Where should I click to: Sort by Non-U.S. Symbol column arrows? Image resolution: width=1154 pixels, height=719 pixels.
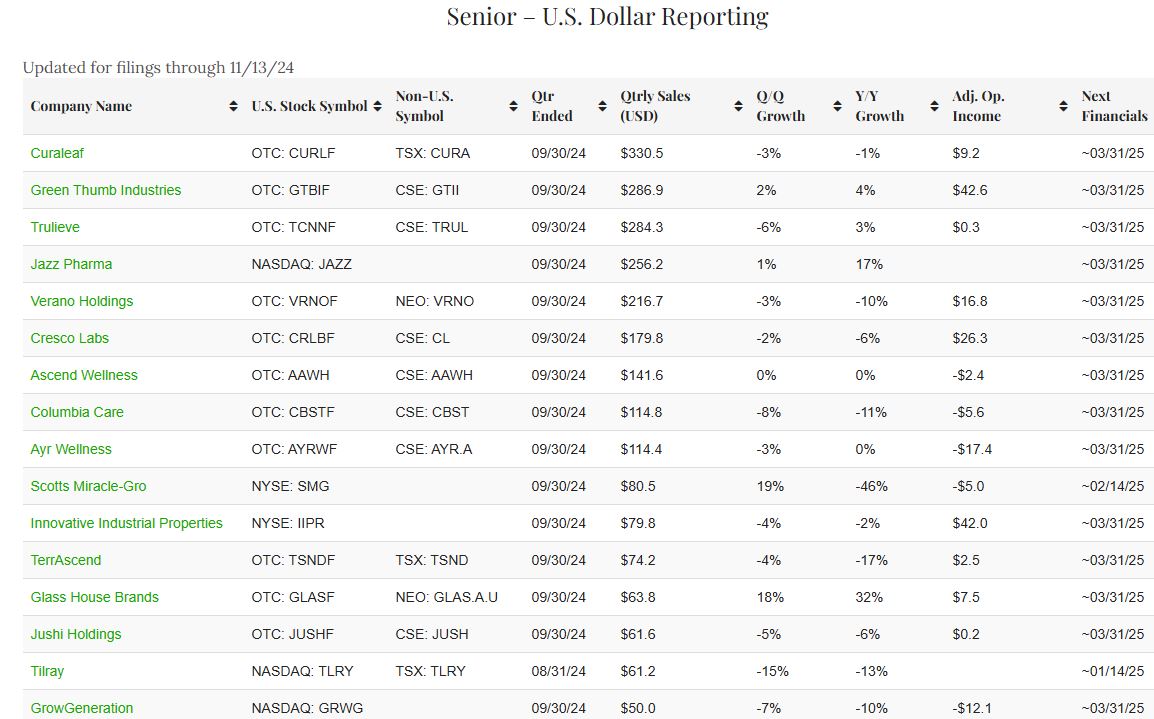pyautogui.click(x=513, y=106)
